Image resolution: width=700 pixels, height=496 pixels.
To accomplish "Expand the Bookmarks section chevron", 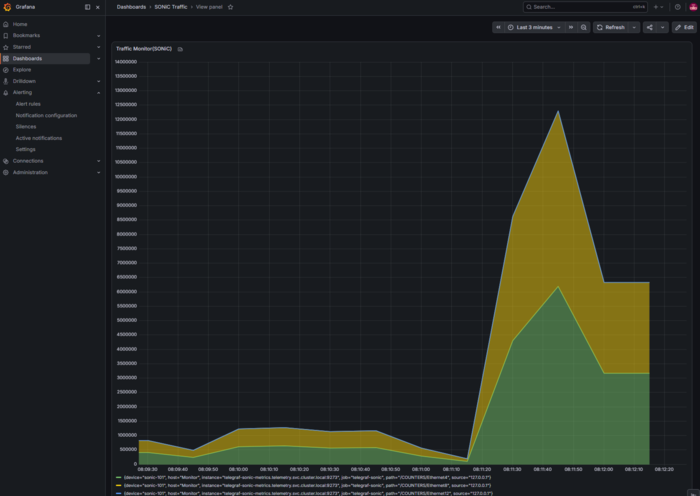I will [x=99, y=36].
